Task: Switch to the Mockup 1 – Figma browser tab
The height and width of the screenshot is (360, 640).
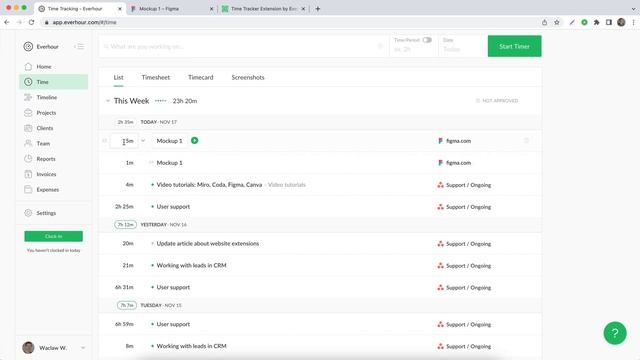Action: [x=172, y=9]
